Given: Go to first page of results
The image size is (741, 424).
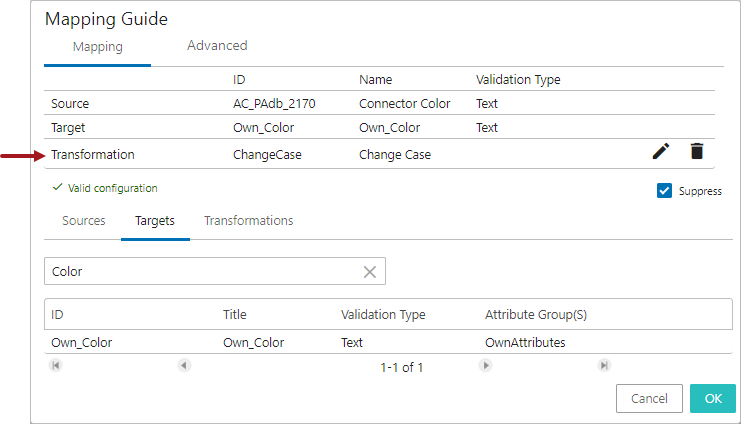Looking at the screenshot, I should [55, 366].
